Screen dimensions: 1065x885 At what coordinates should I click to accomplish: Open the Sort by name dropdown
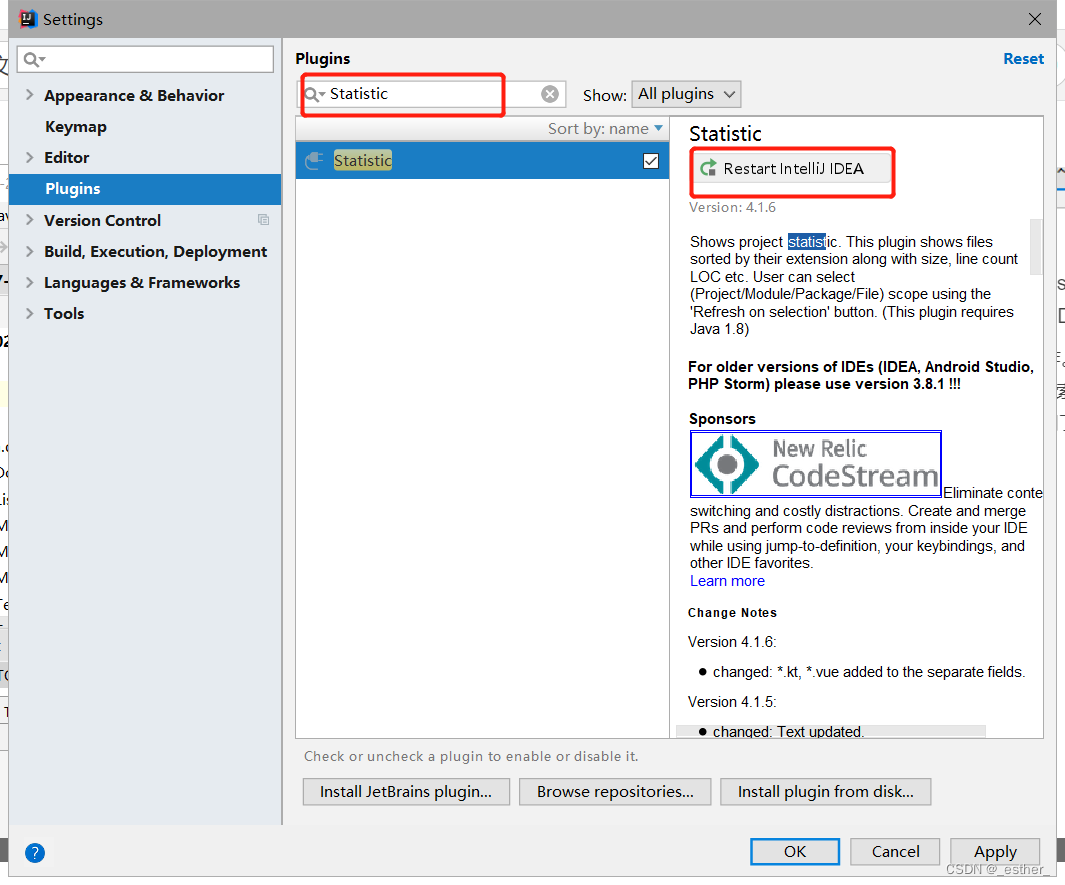pyautogui.click(x=605, y=128)
